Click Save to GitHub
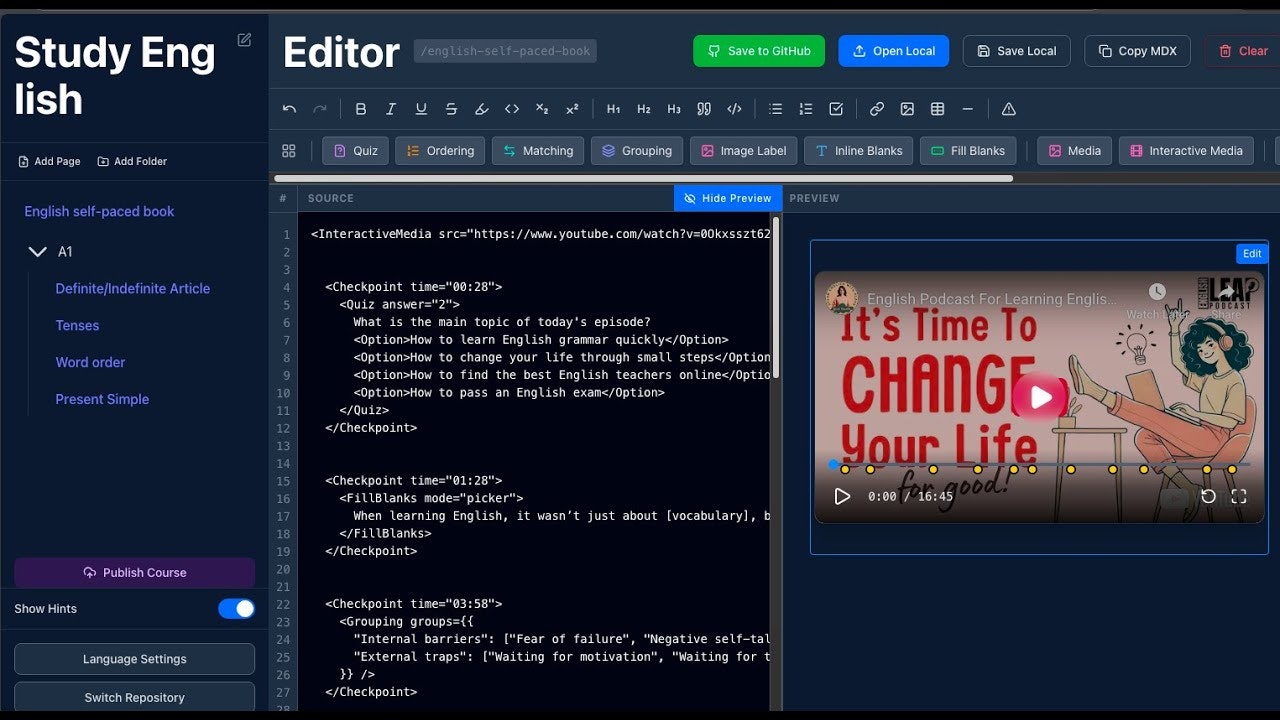1280x720 pixels. [759, 51]
